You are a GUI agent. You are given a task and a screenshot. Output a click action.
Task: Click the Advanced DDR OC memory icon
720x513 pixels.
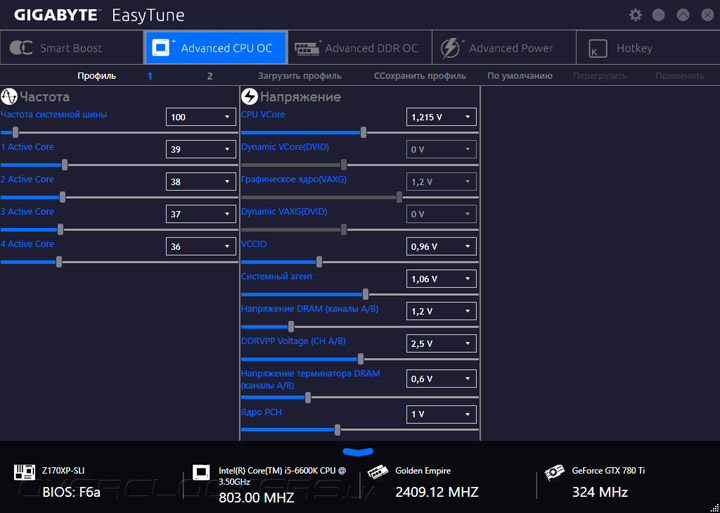click(x=308, y=48)
